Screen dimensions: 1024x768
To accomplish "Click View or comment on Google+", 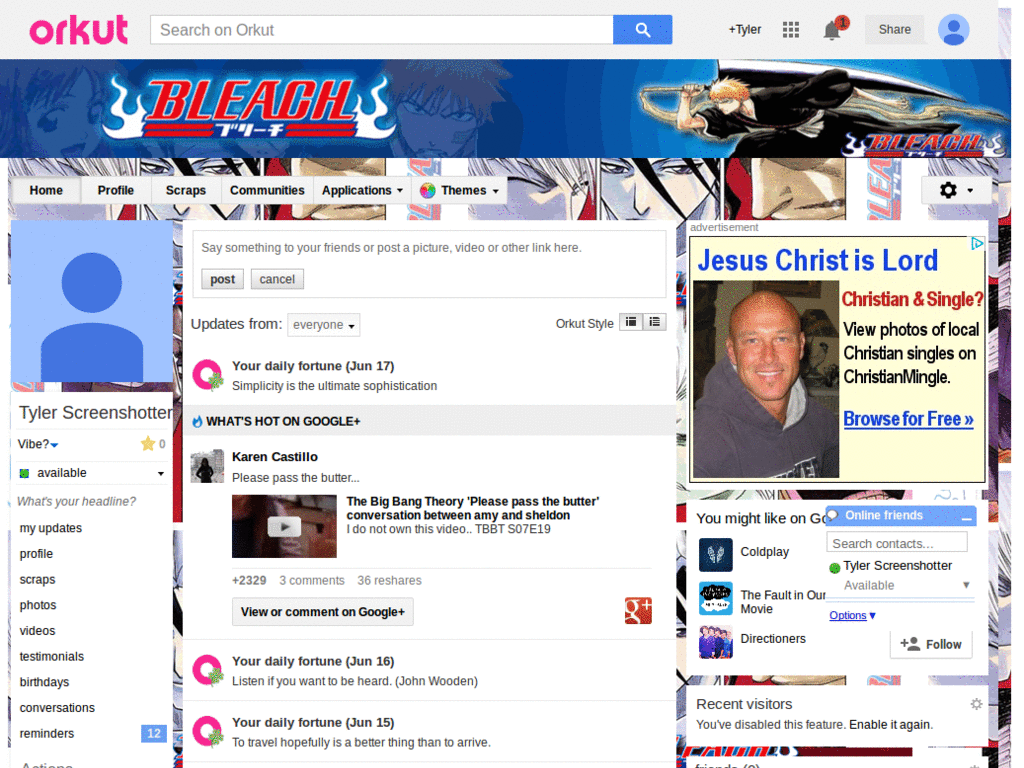I will pyautogui.click(x=323, y=612).
